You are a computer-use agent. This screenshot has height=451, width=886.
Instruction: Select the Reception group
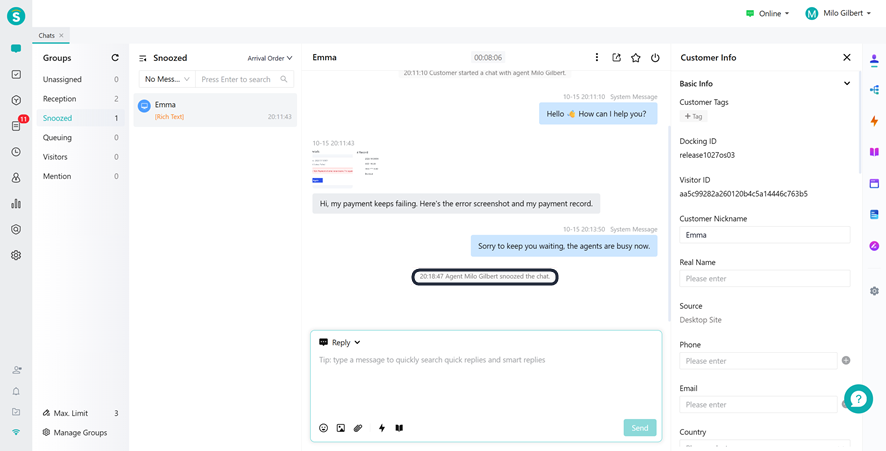coord(81,99)
